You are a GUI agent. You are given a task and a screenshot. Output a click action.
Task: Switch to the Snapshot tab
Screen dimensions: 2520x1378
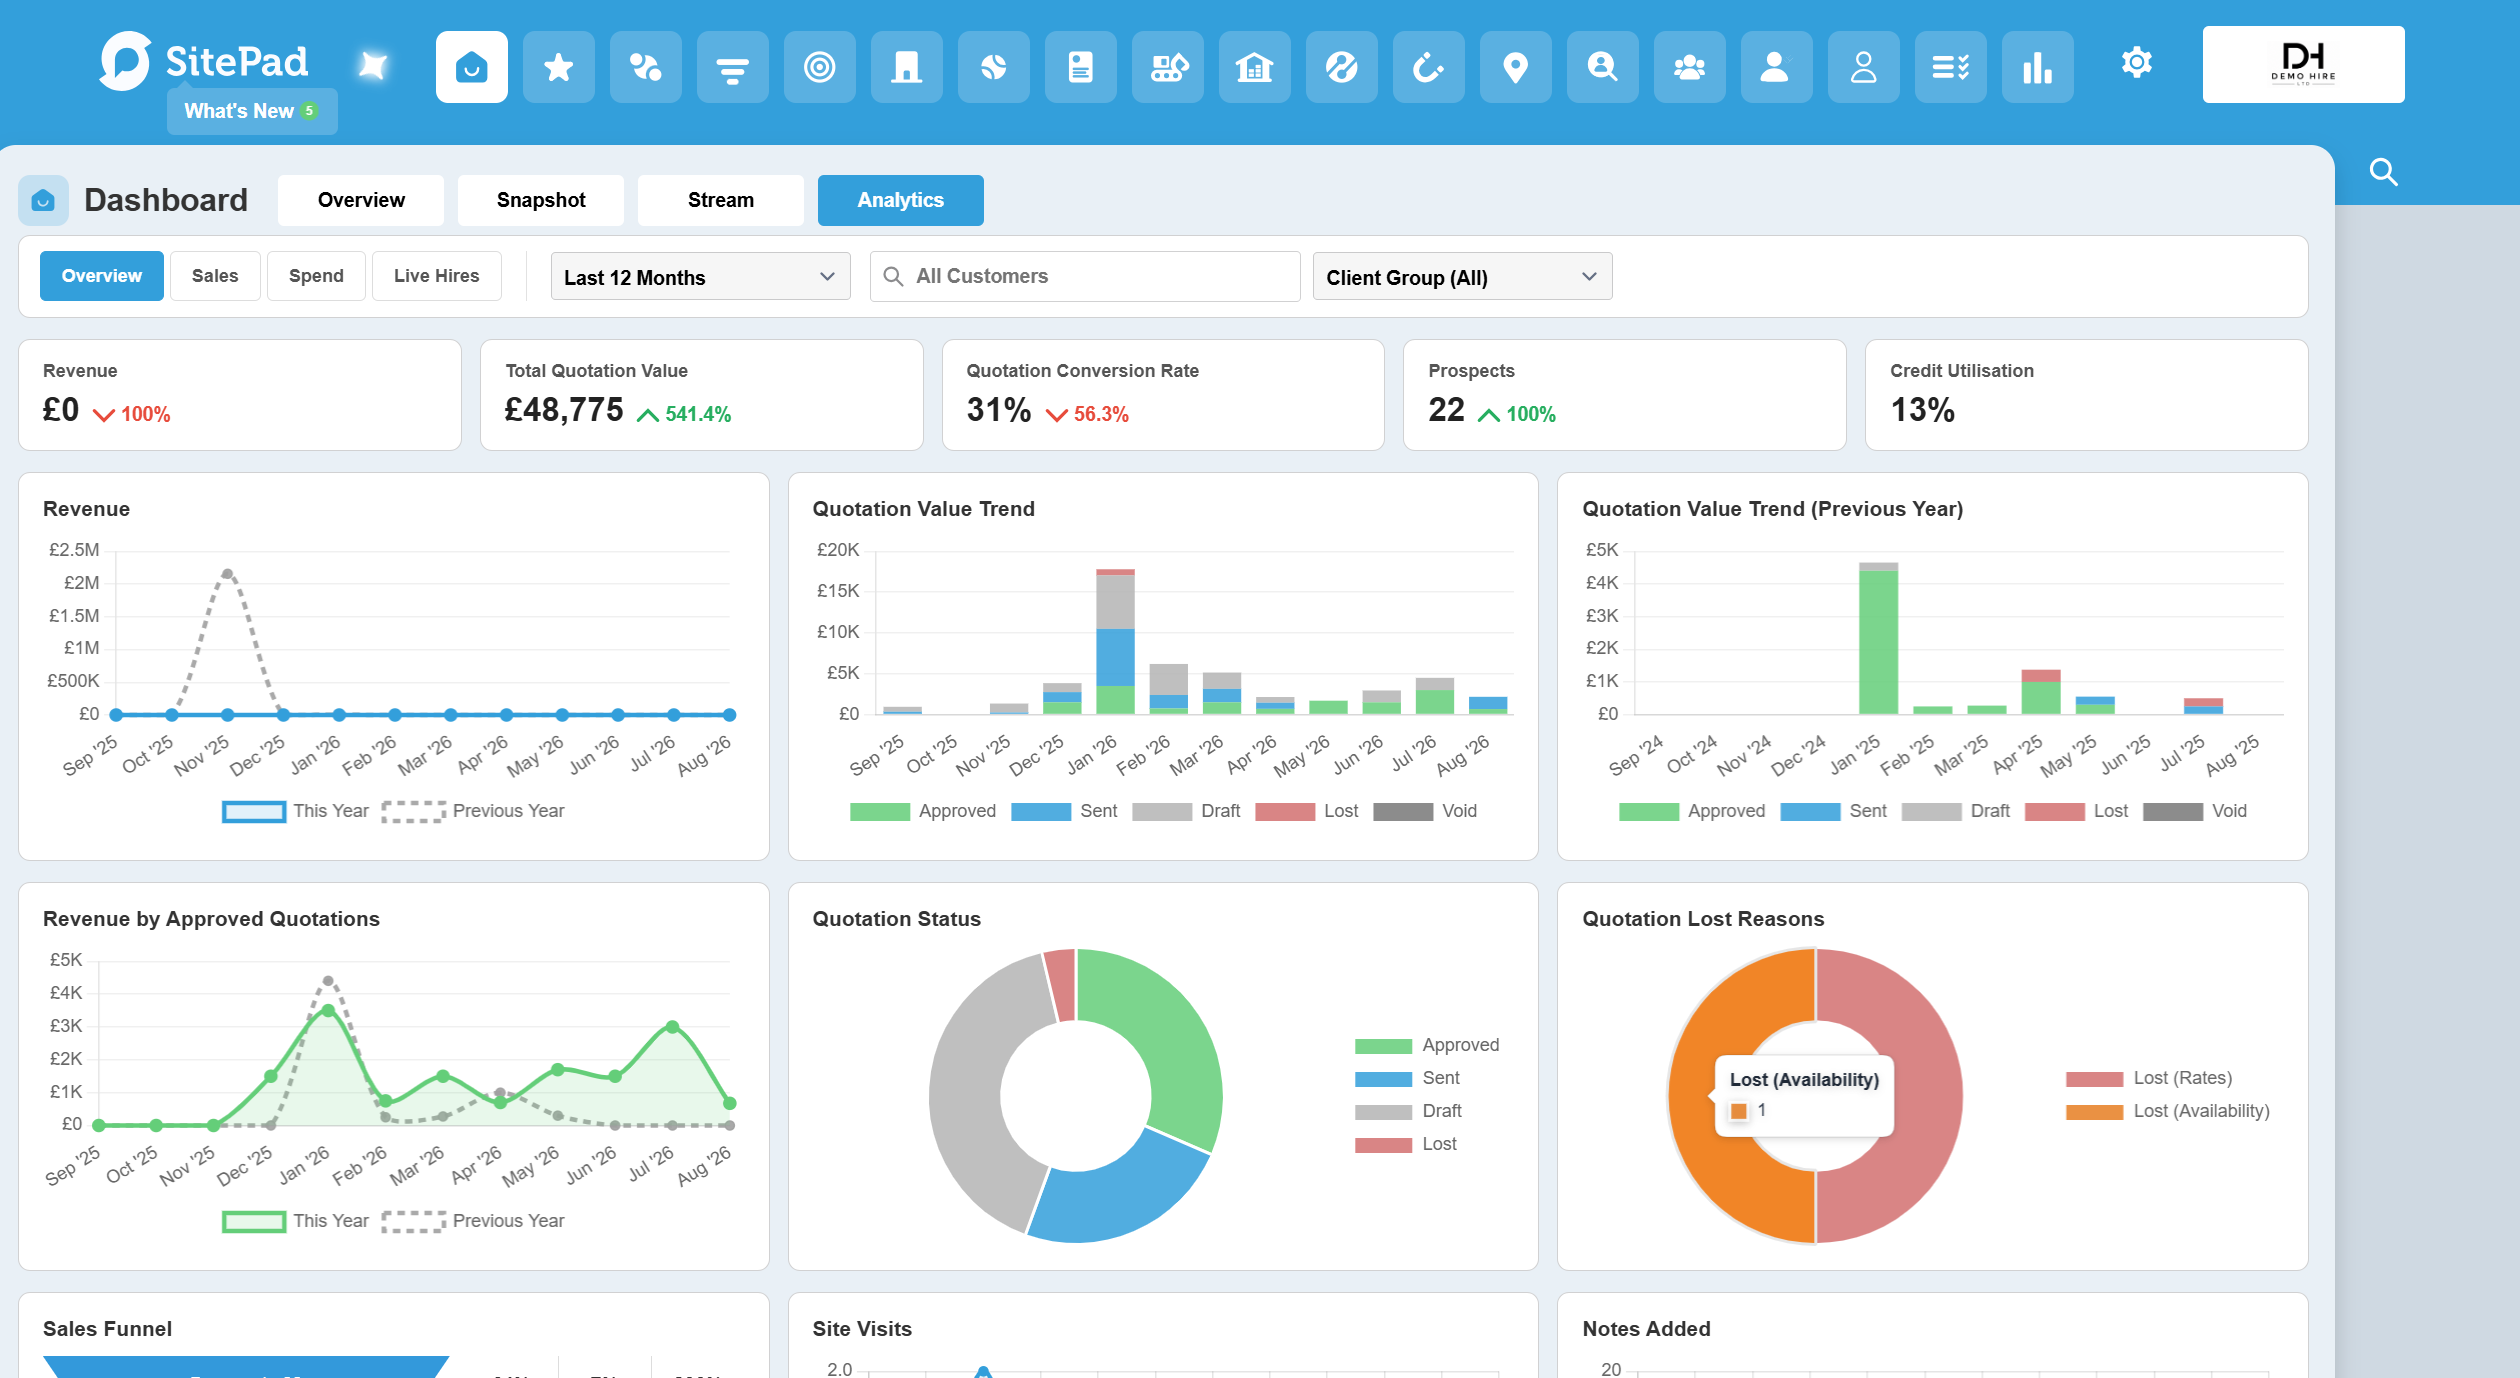pos(541,200)
